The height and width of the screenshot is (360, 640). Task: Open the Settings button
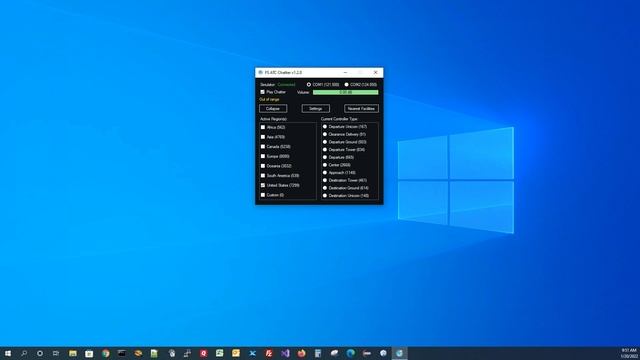(x=316, y=109)
